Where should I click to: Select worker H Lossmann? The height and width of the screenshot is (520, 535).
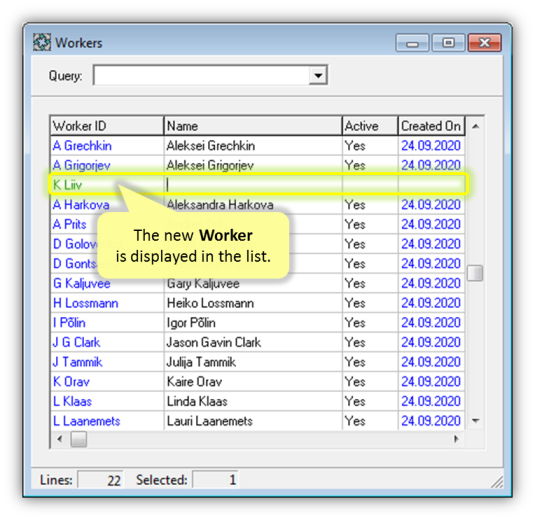coord(258,303)
